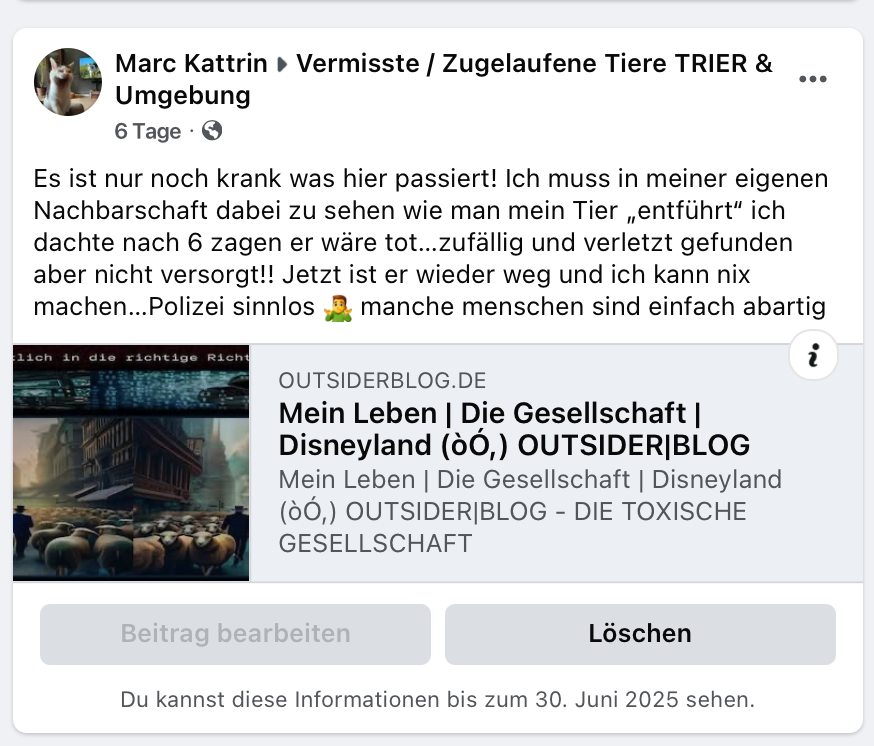Open the sheep preview image thumbnail

pos(131,463)
